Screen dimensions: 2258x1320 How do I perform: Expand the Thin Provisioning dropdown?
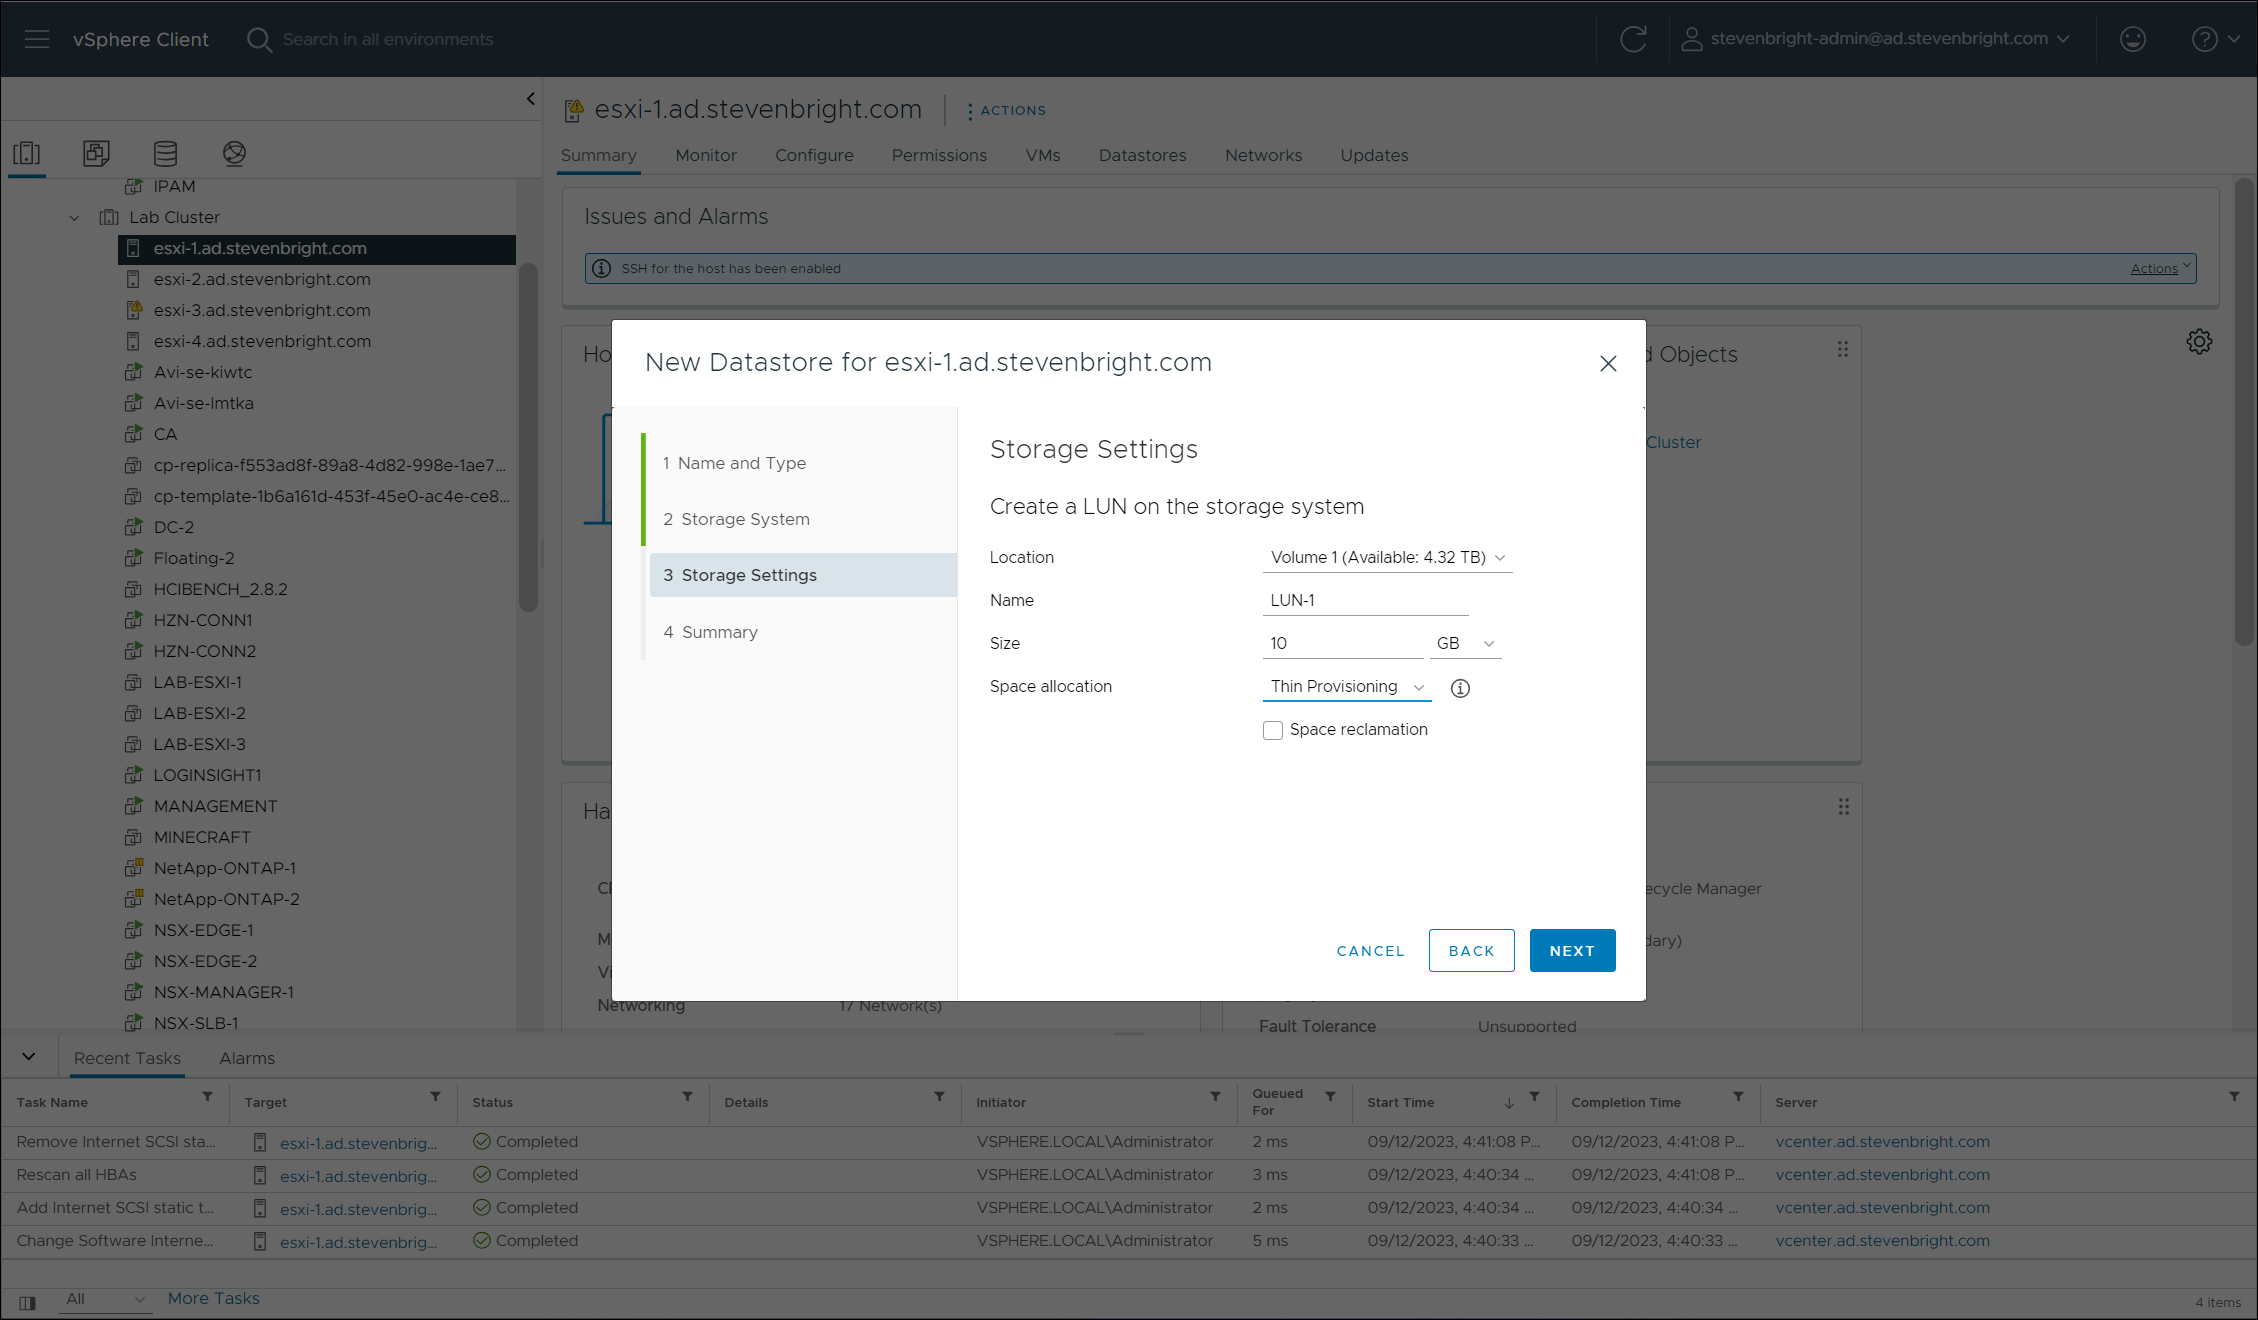(1346, 687)
